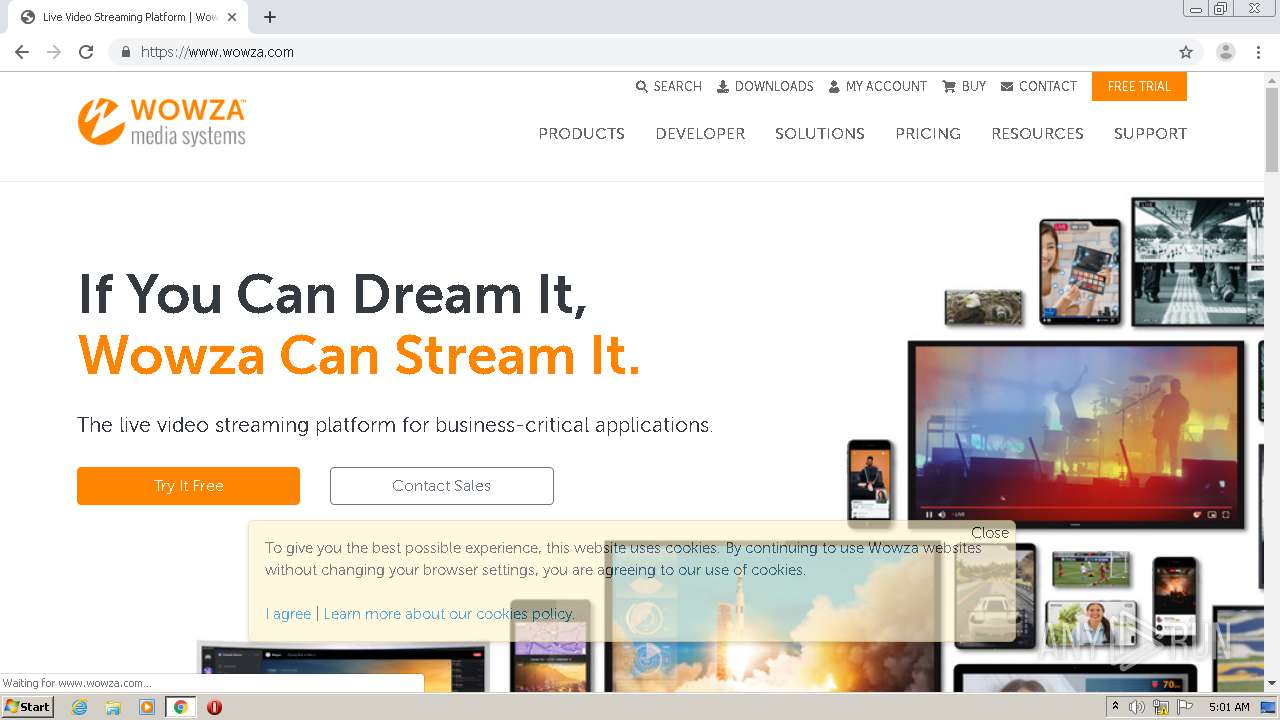The height and width of the screenshot is (720, 1280).
Task: Open the Chrome three-dot menu
Action: (1258, 52)
